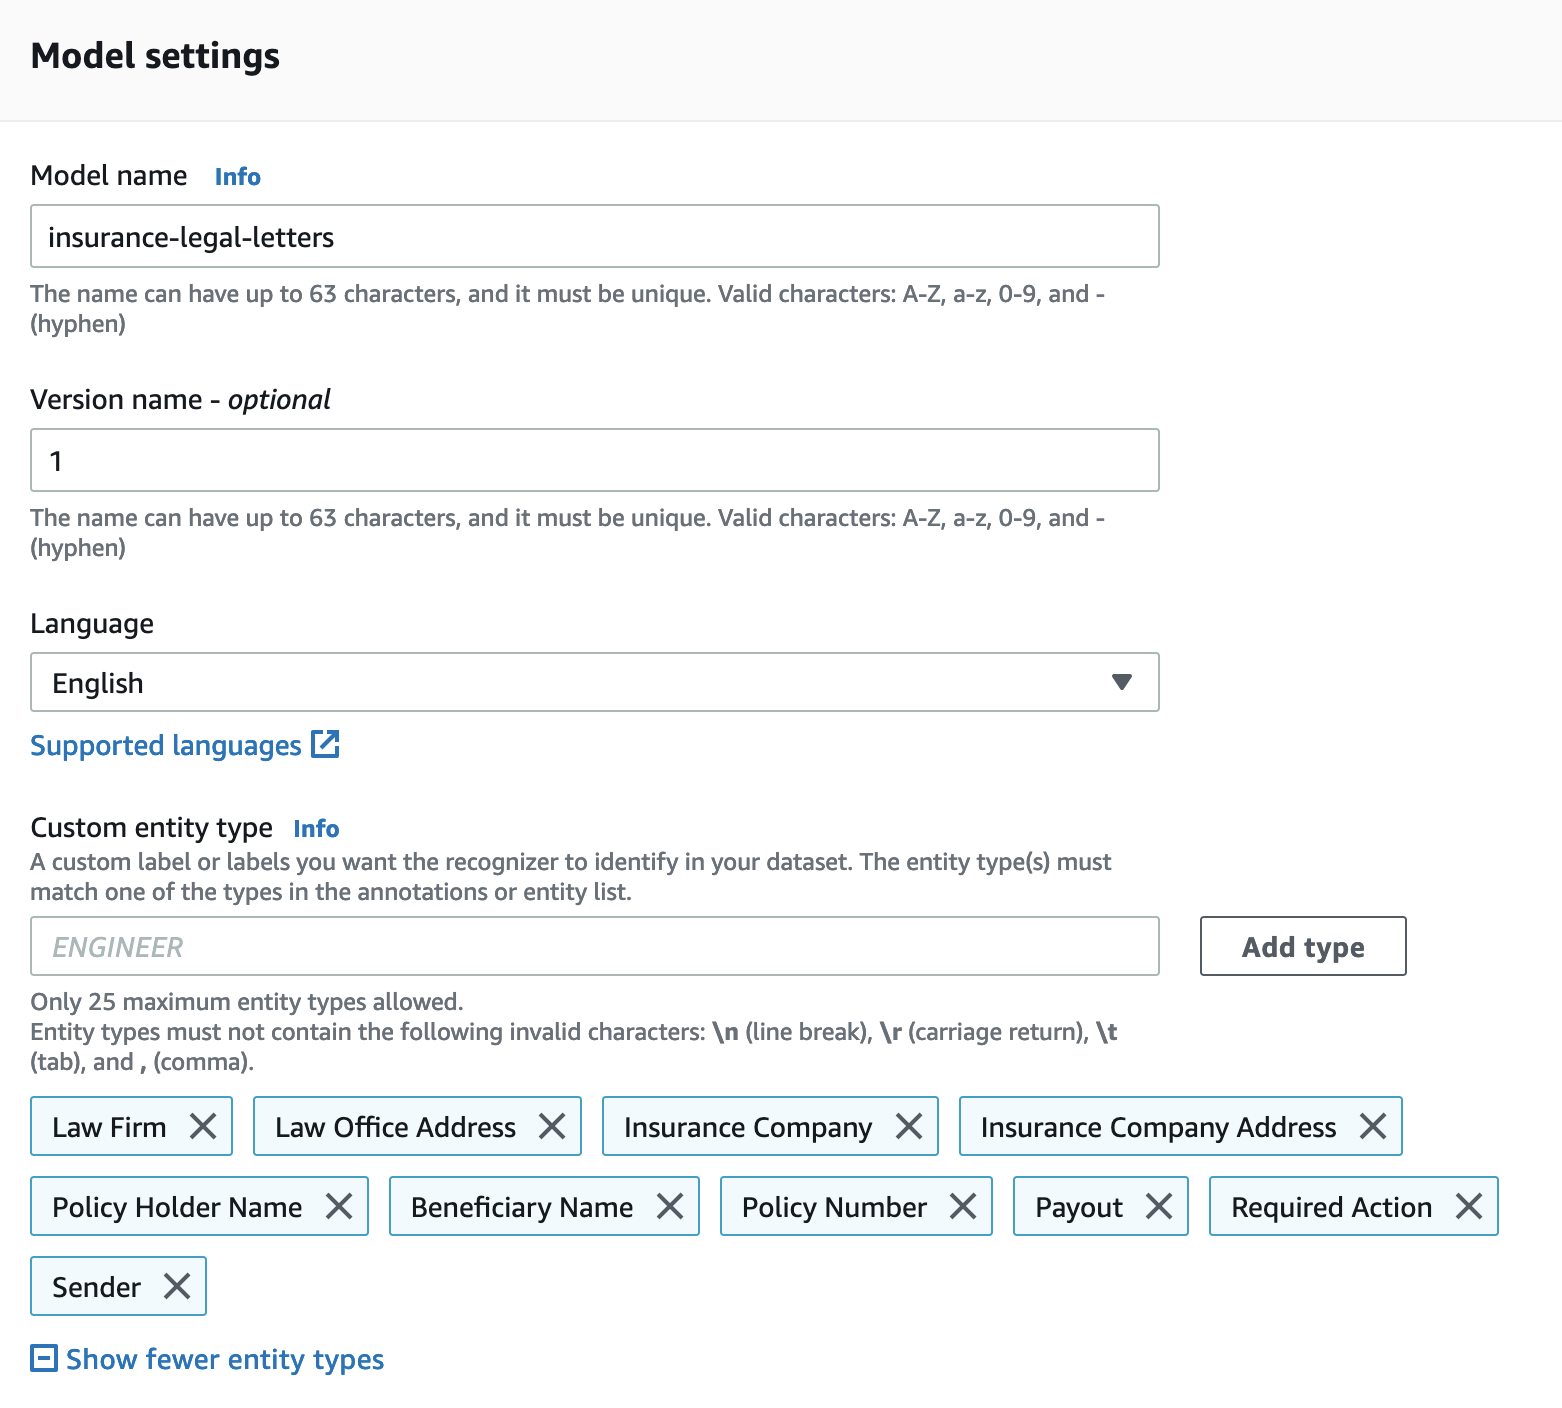Remove the Sender entity type
Screen dimensions: 1562x1408
point(177,1287)
